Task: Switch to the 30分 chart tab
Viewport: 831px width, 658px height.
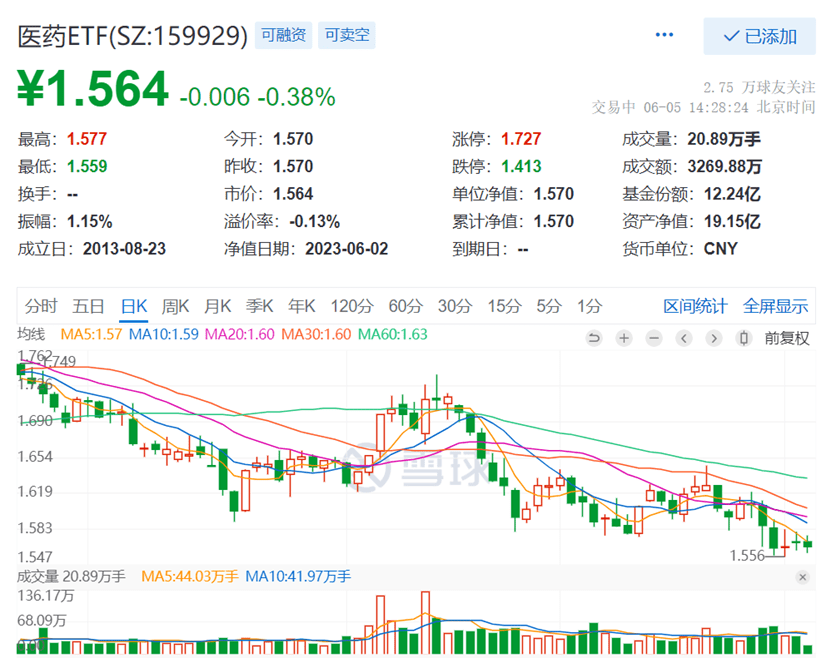Action: (x=455, y=306)
